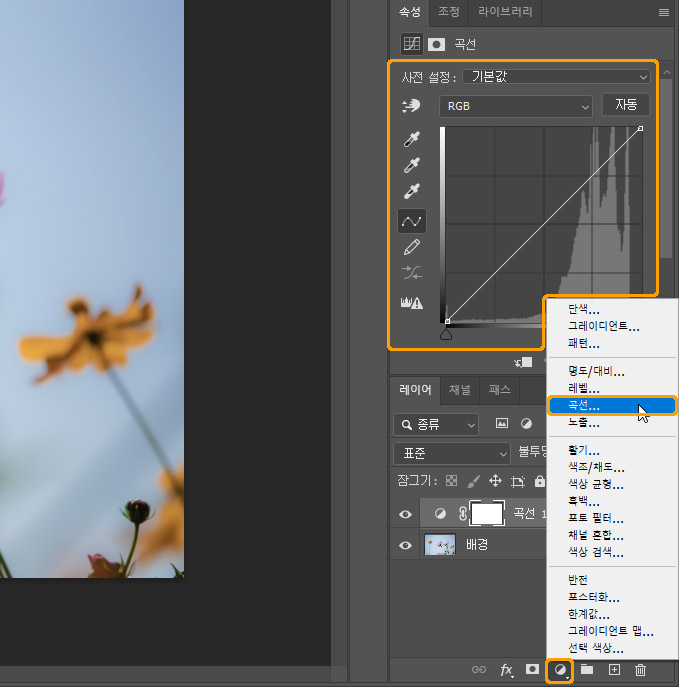Hide the 곡선 1 layer eye
This screenshot has height=687, width=679.
(x=405, y=514)
